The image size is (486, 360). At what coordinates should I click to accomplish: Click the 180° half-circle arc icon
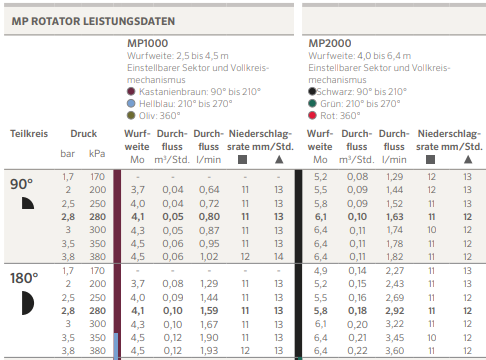point(28,303)
